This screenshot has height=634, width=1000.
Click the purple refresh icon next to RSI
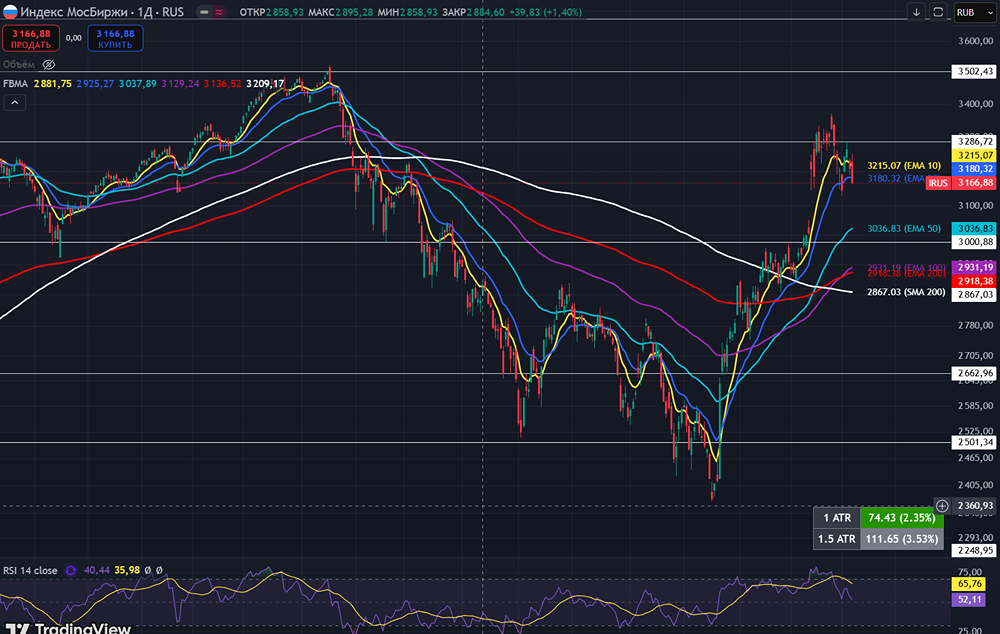pyautogui.click(x=71, y=570)
